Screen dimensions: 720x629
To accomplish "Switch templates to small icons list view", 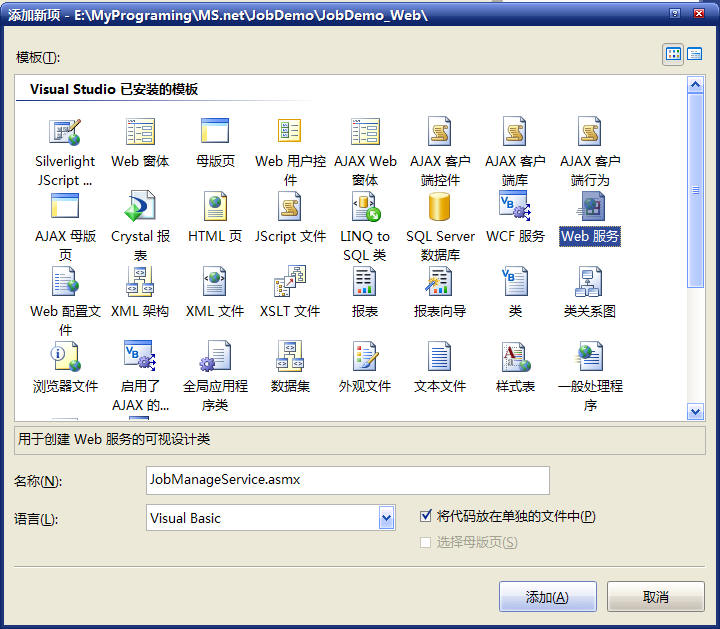I will tap(695, 54).
